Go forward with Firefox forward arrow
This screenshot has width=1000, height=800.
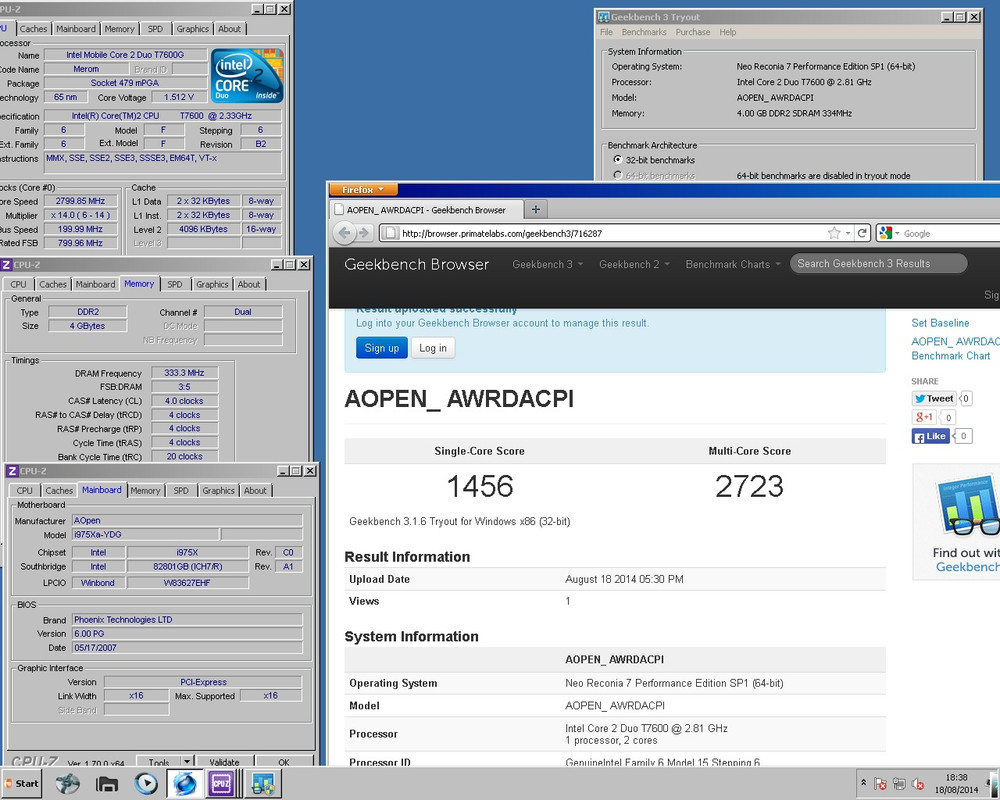pyautogui.click(x=364, y=233)
